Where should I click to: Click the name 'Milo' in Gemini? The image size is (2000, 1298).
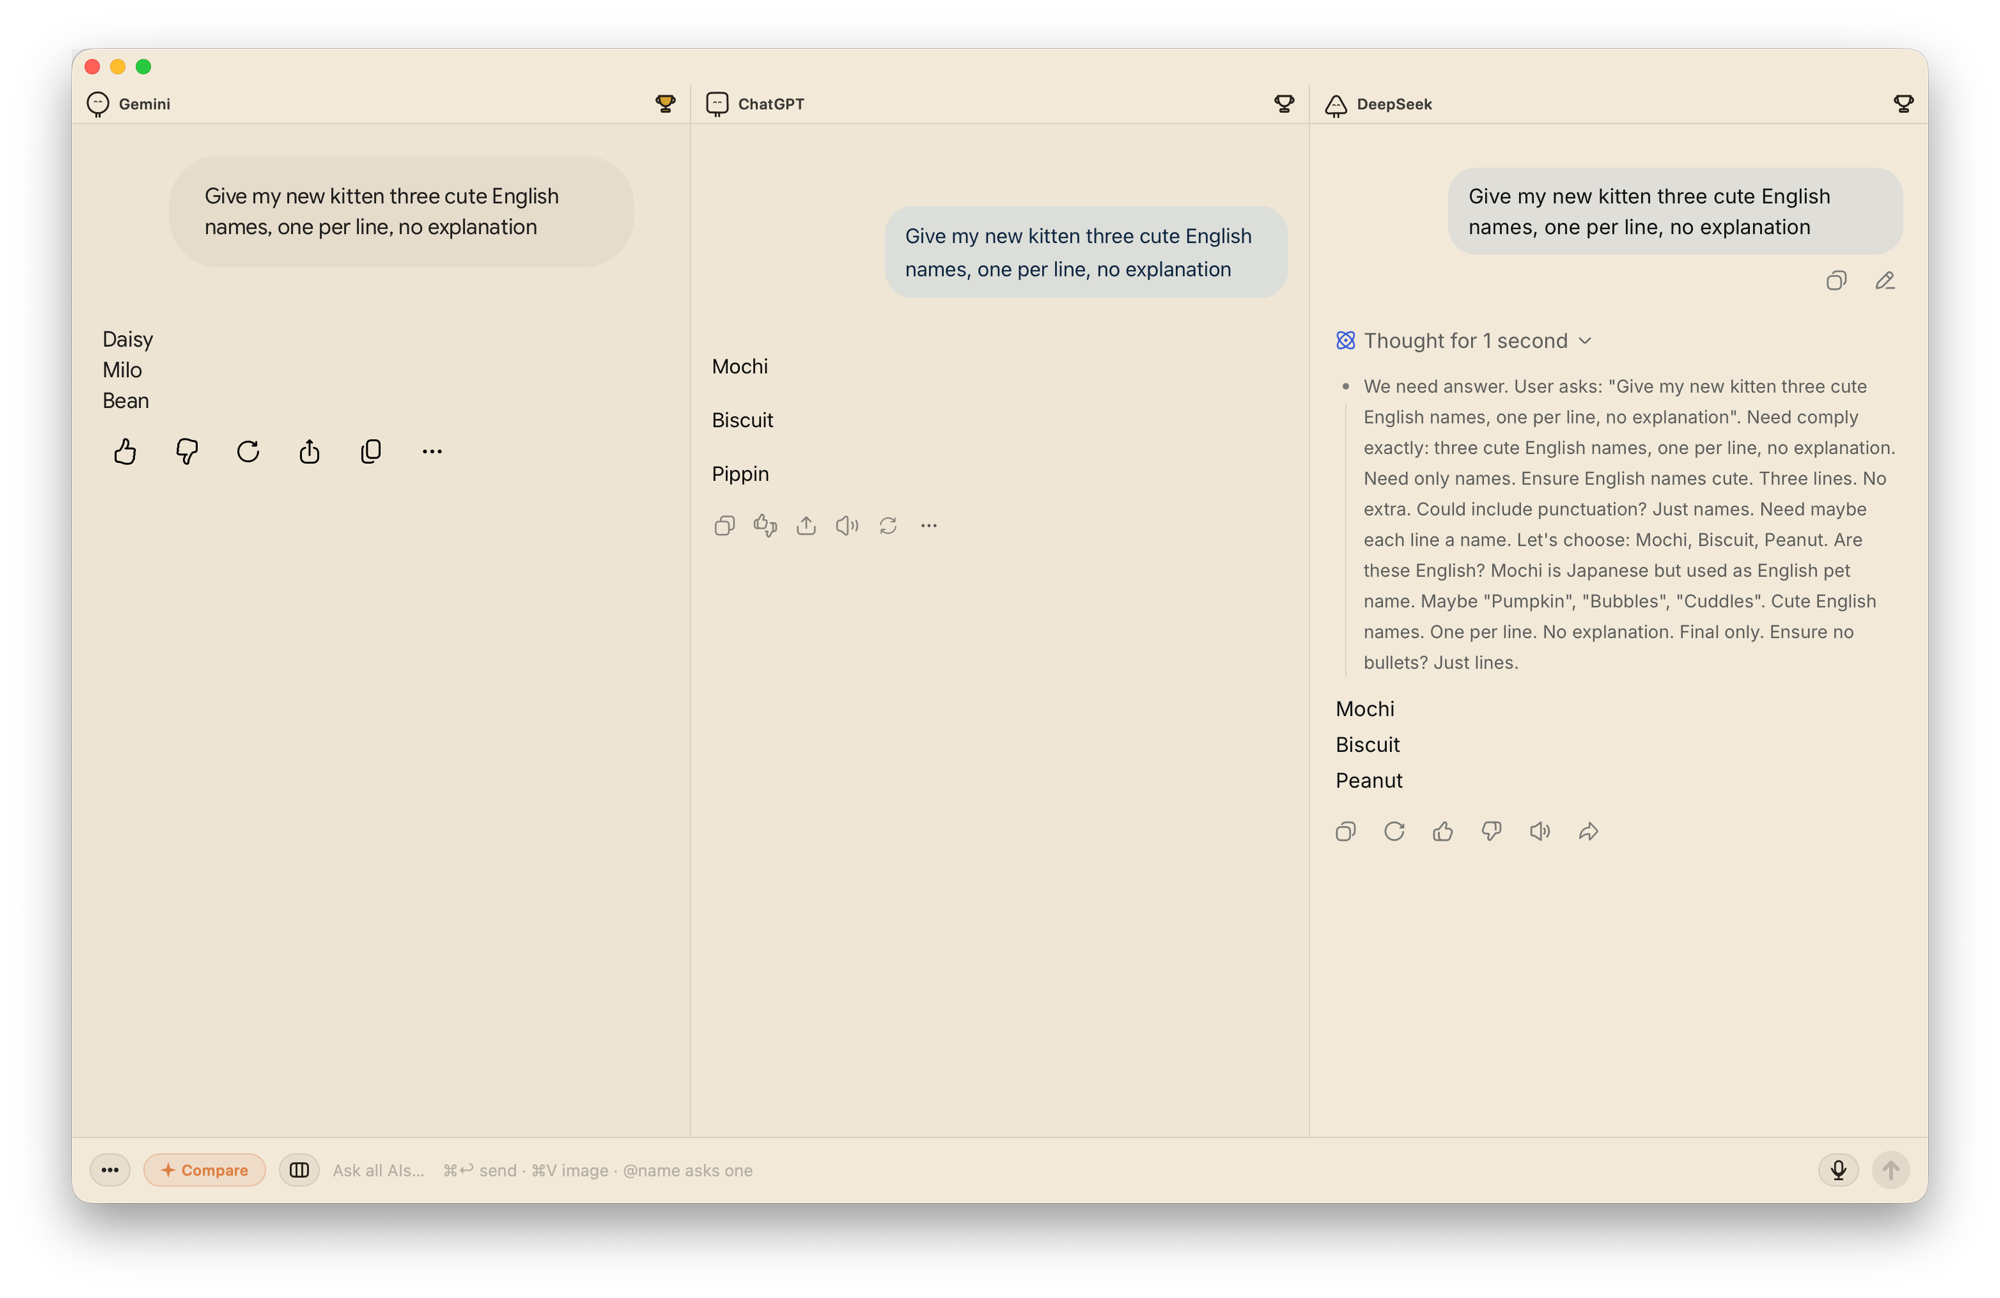[x=122, y=370]
